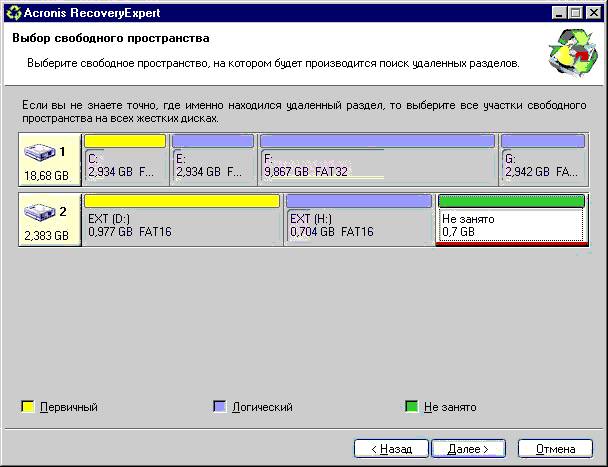Go back with the Назад button
608x467 pixels.
tap(390, 449)
